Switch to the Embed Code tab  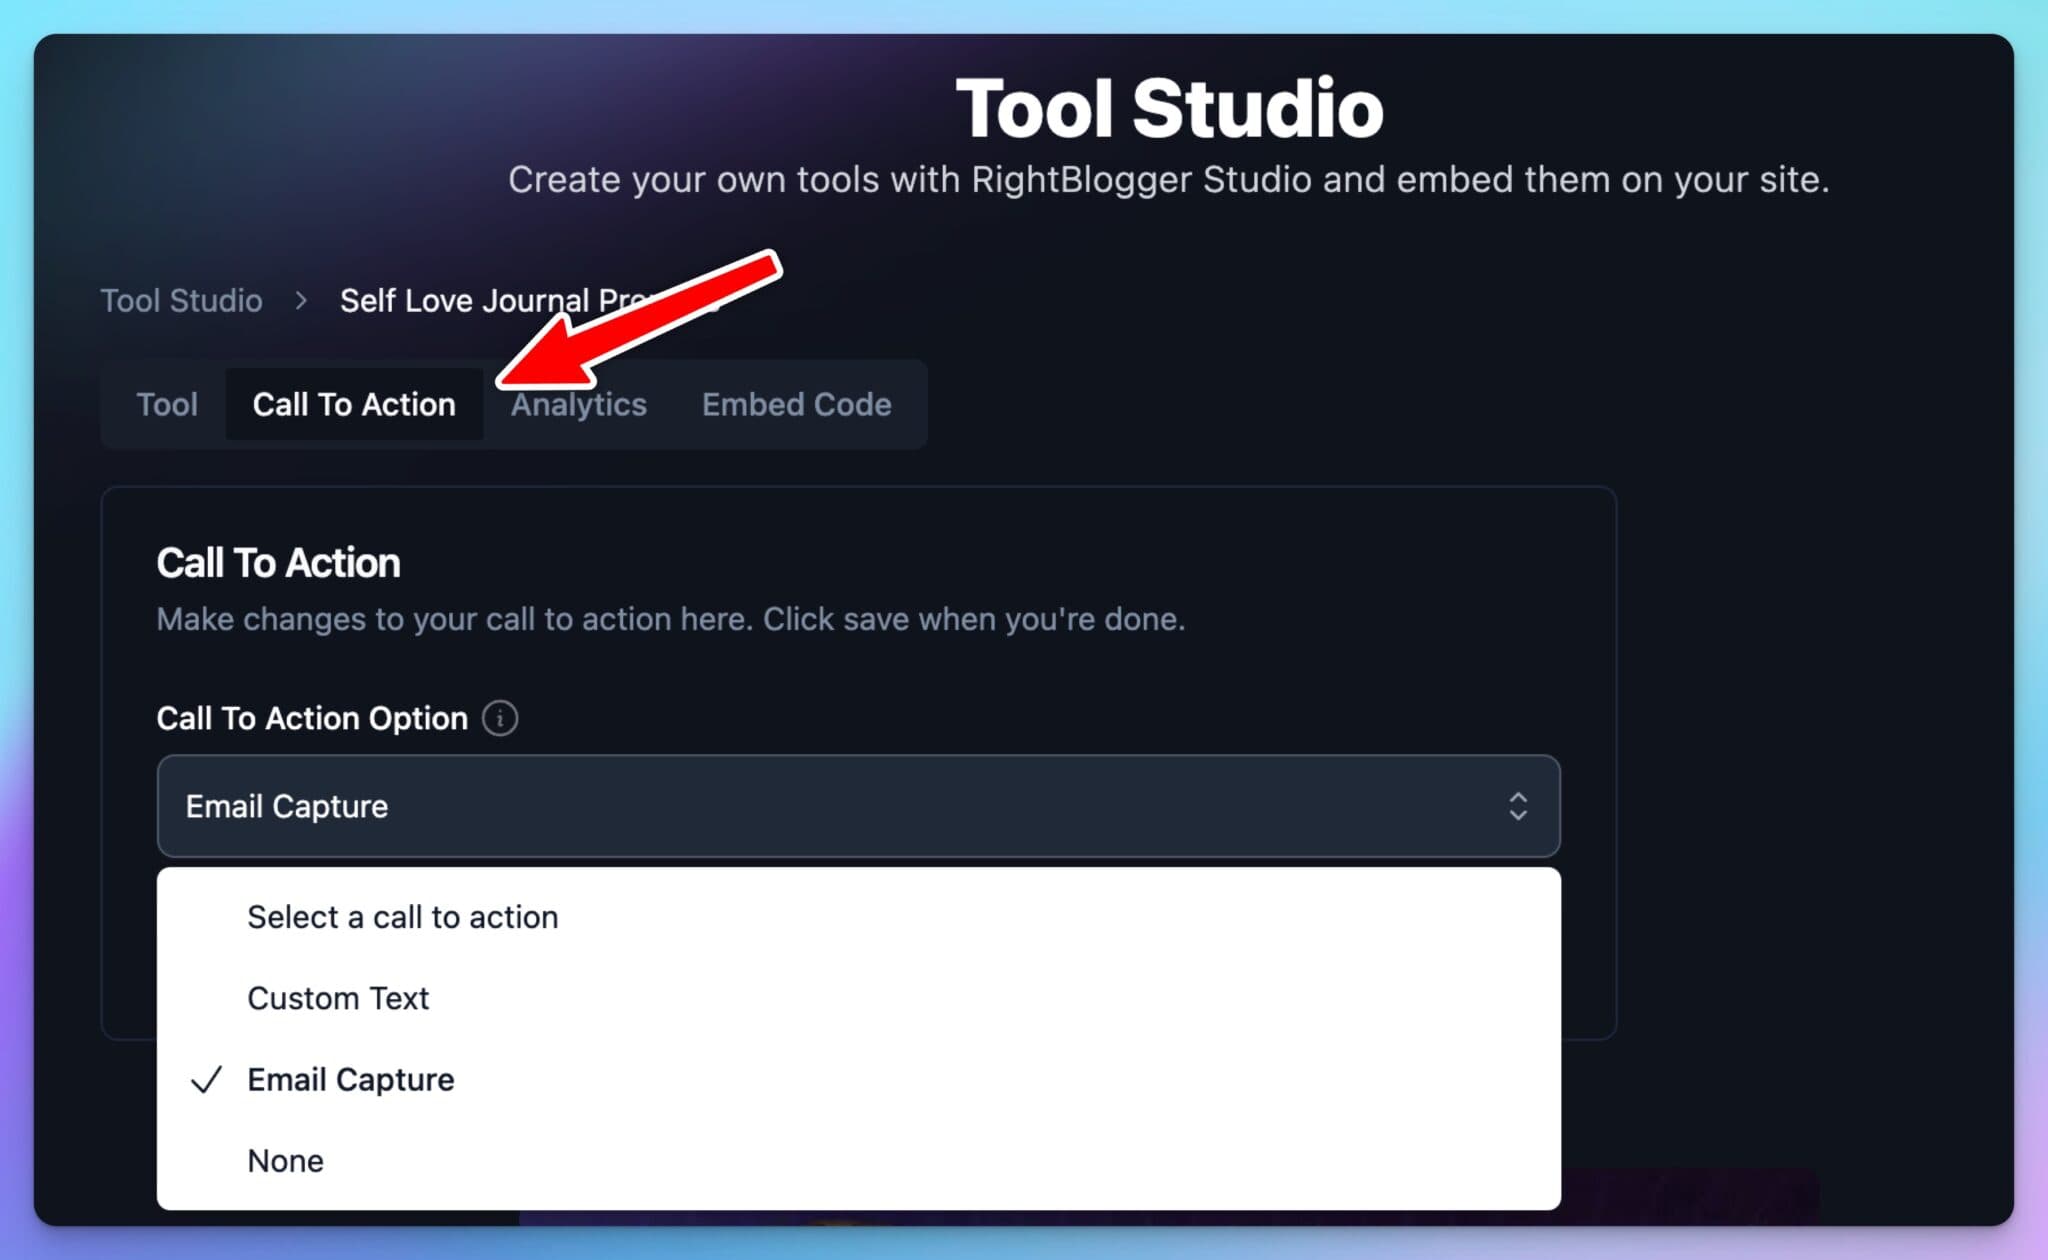(x=795, y=404)
